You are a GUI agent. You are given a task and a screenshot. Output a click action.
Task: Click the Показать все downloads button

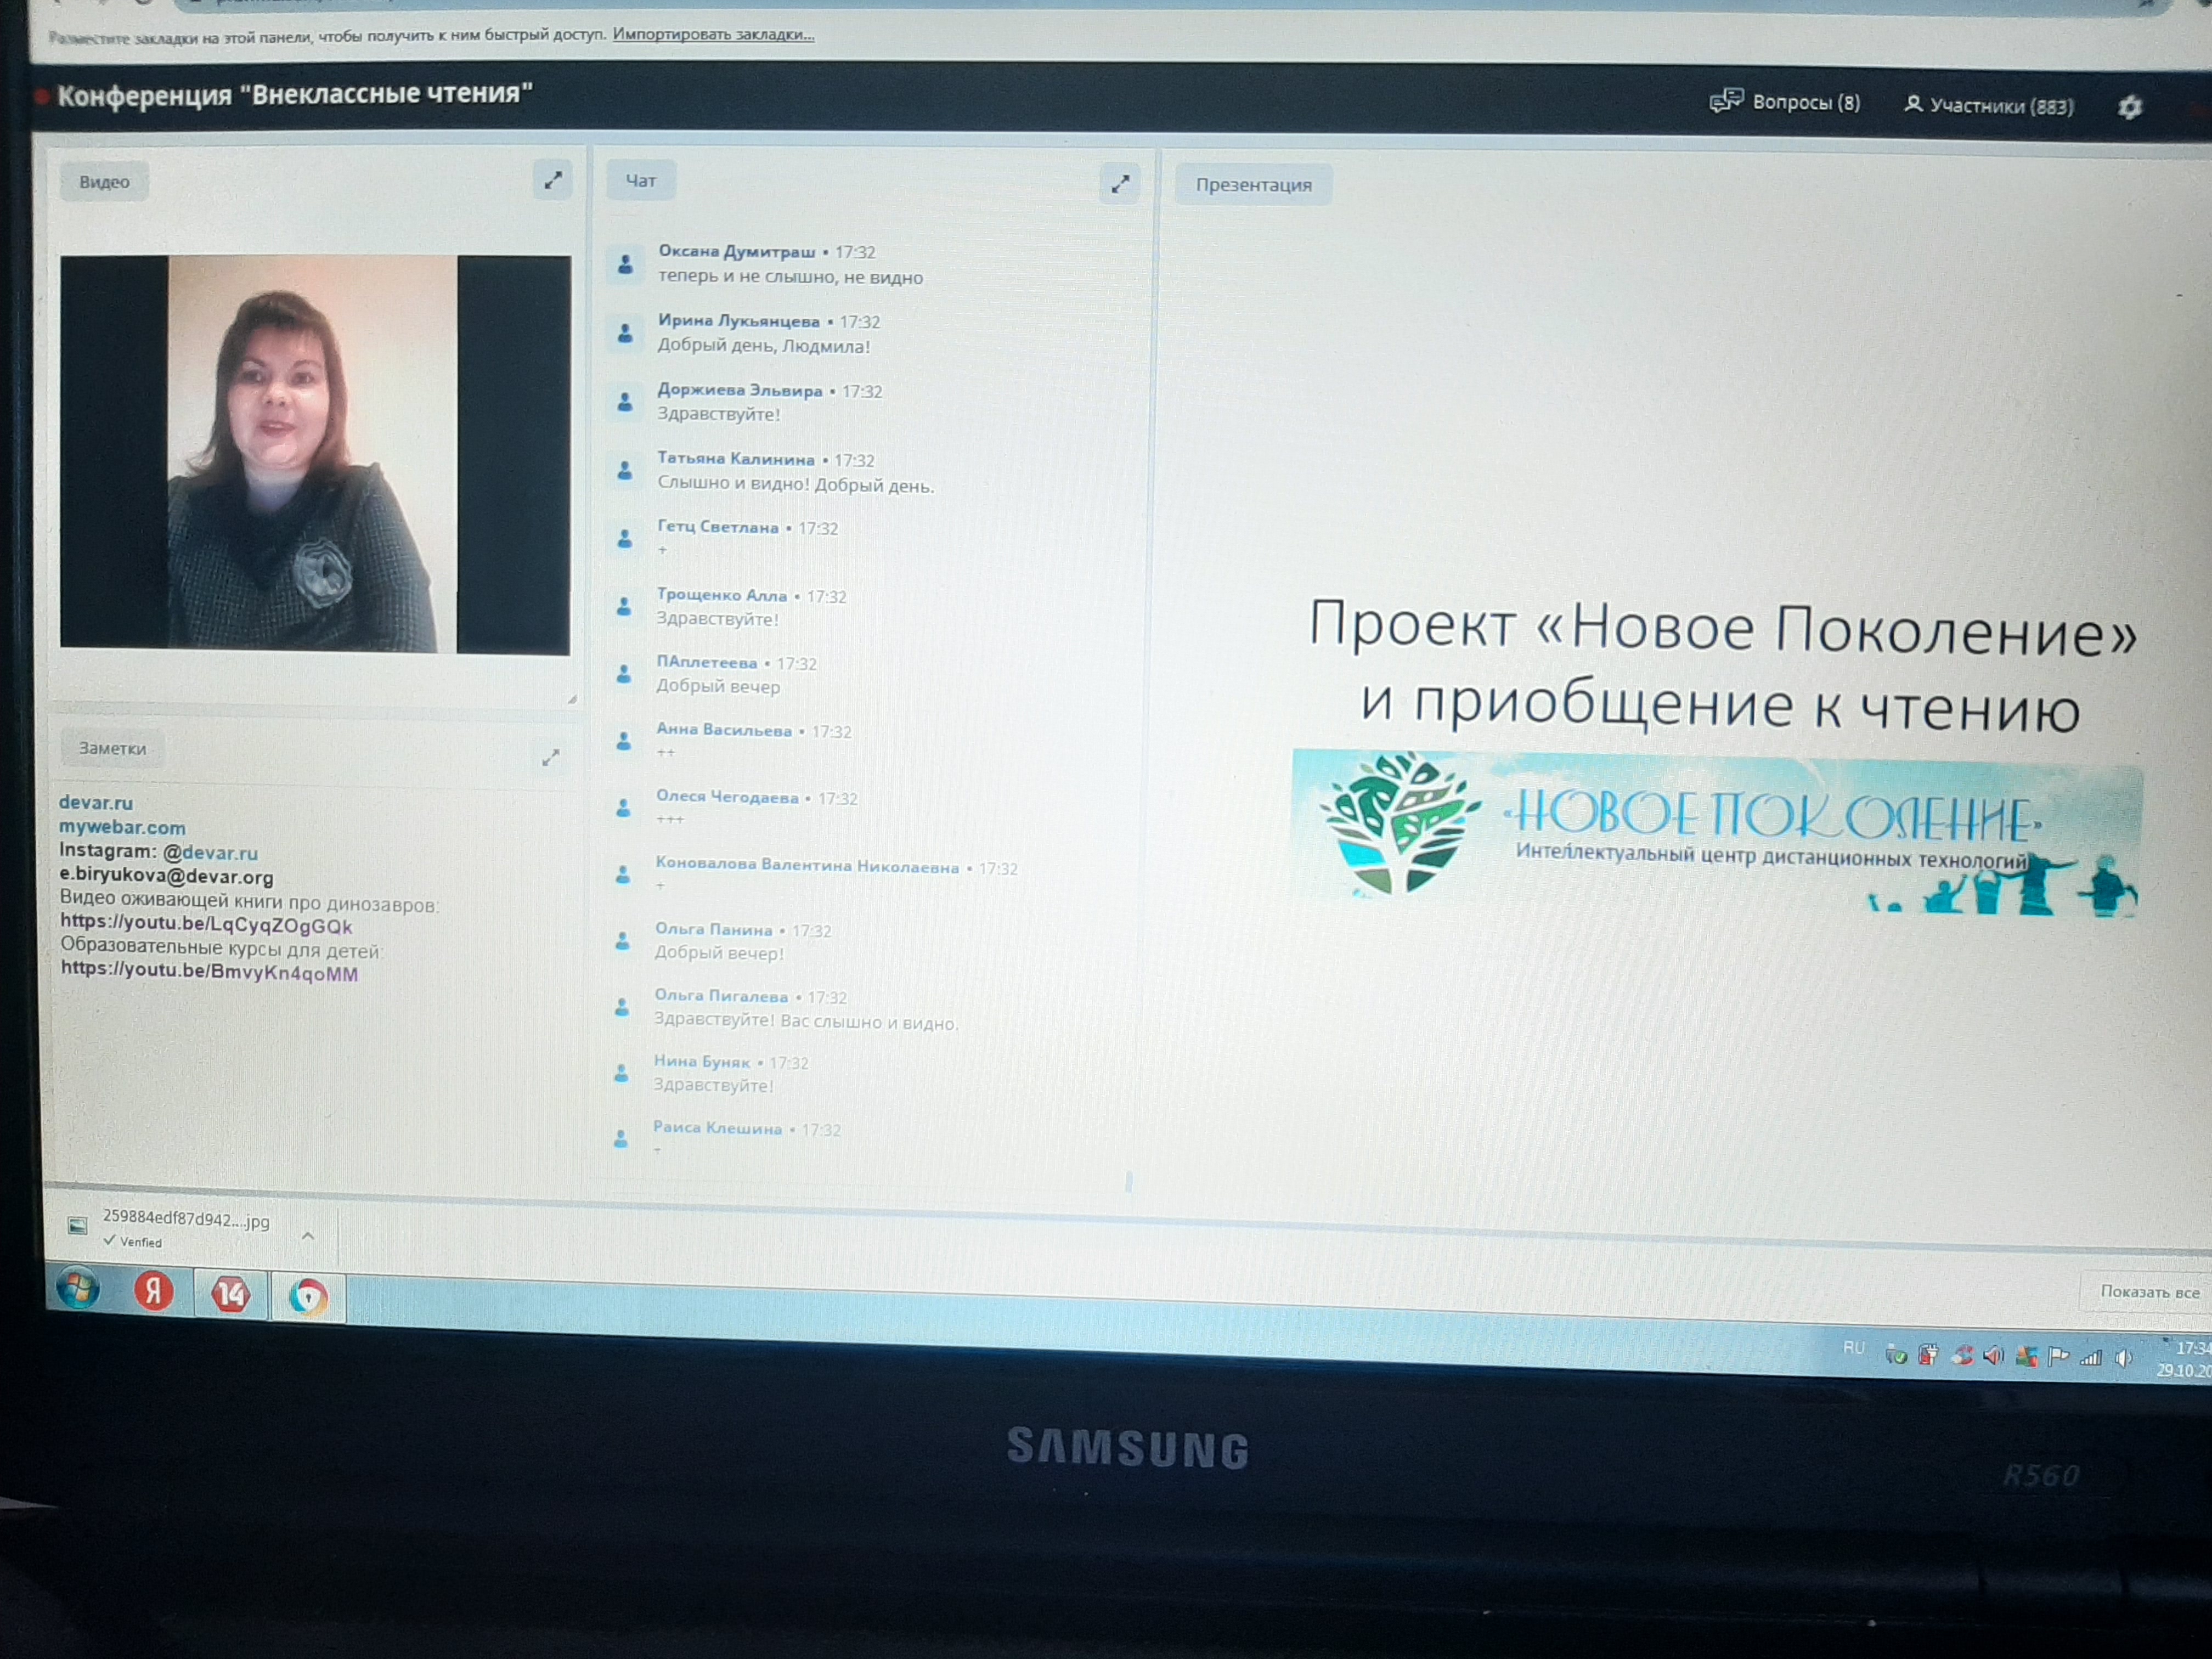point(2149,1292)
